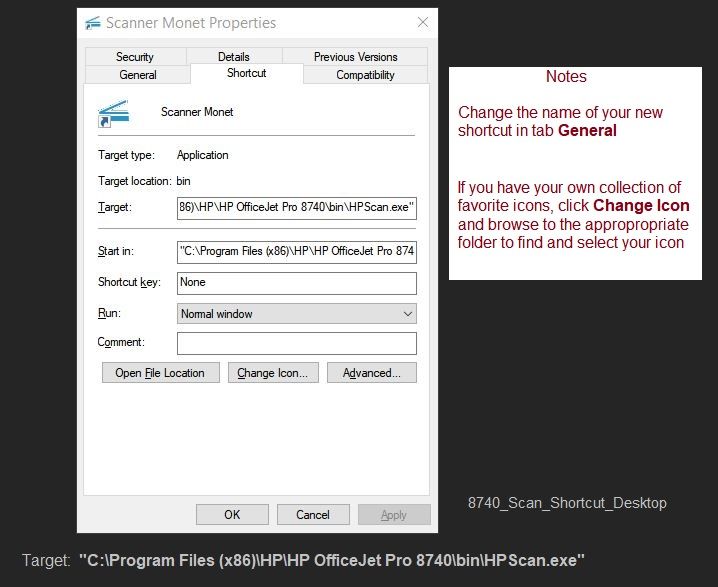Click in the Target path field
This screenshot has height=587, width=718.
[x=297, y=208]
